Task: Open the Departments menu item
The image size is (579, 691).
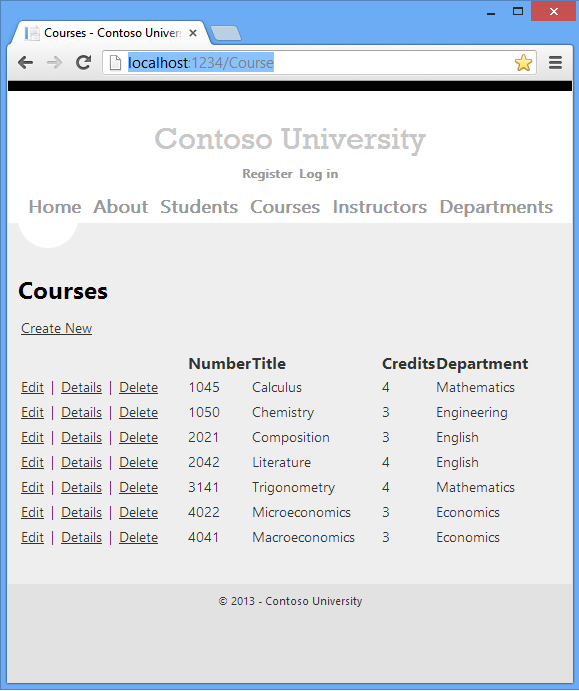Action: (x=496, y=207)
